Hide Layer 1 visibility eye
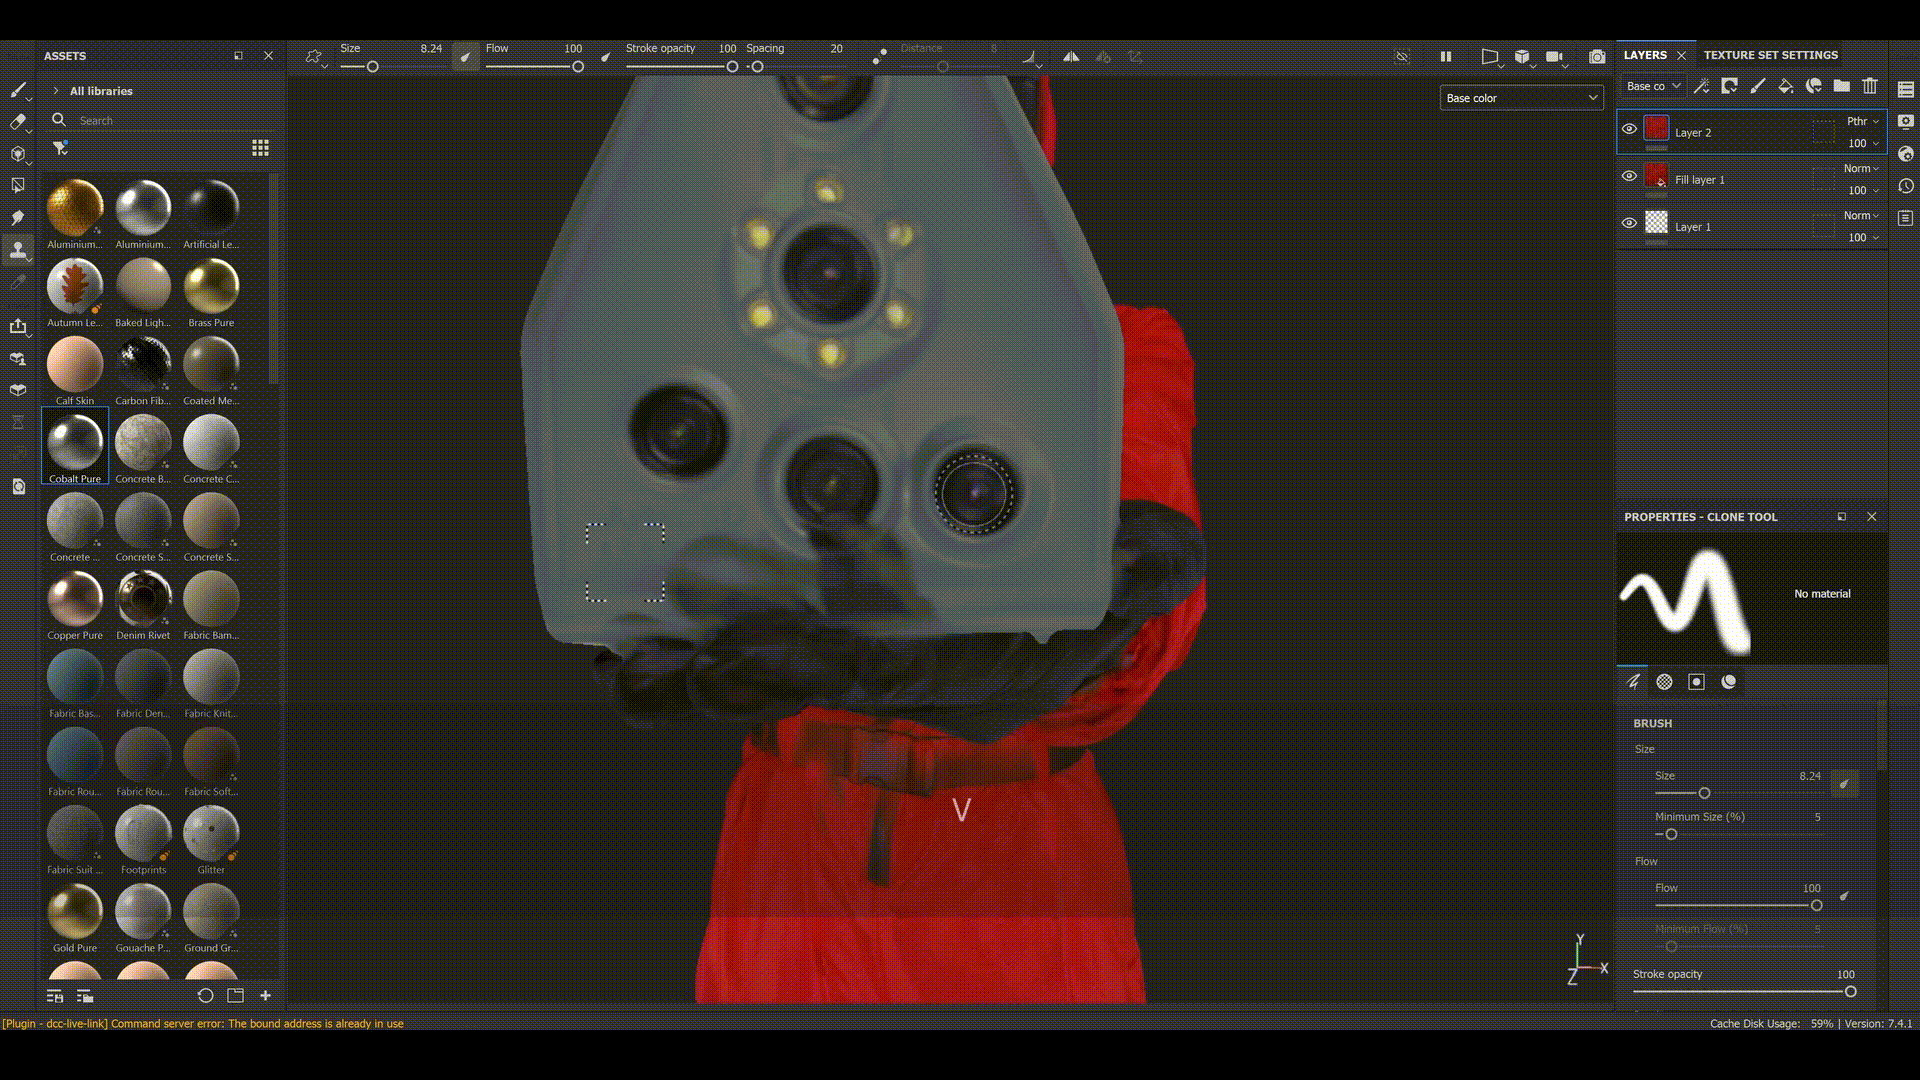The width and height of the screenshot is (1920, 1080). click(1629, 223)
